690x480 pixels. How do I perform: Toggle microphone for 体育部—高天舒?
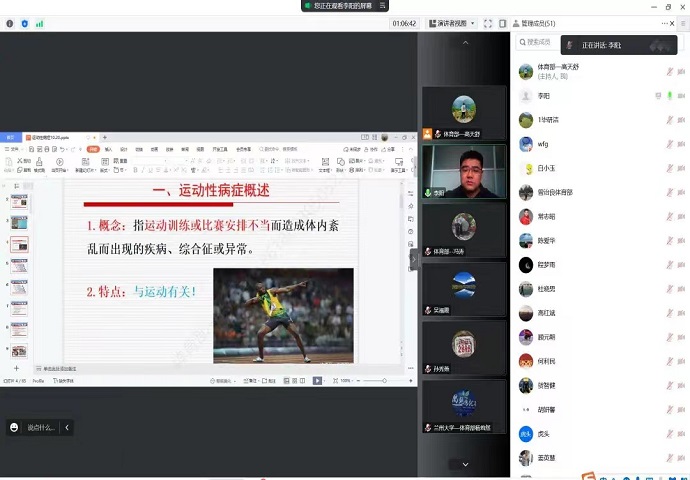point(669,71)
